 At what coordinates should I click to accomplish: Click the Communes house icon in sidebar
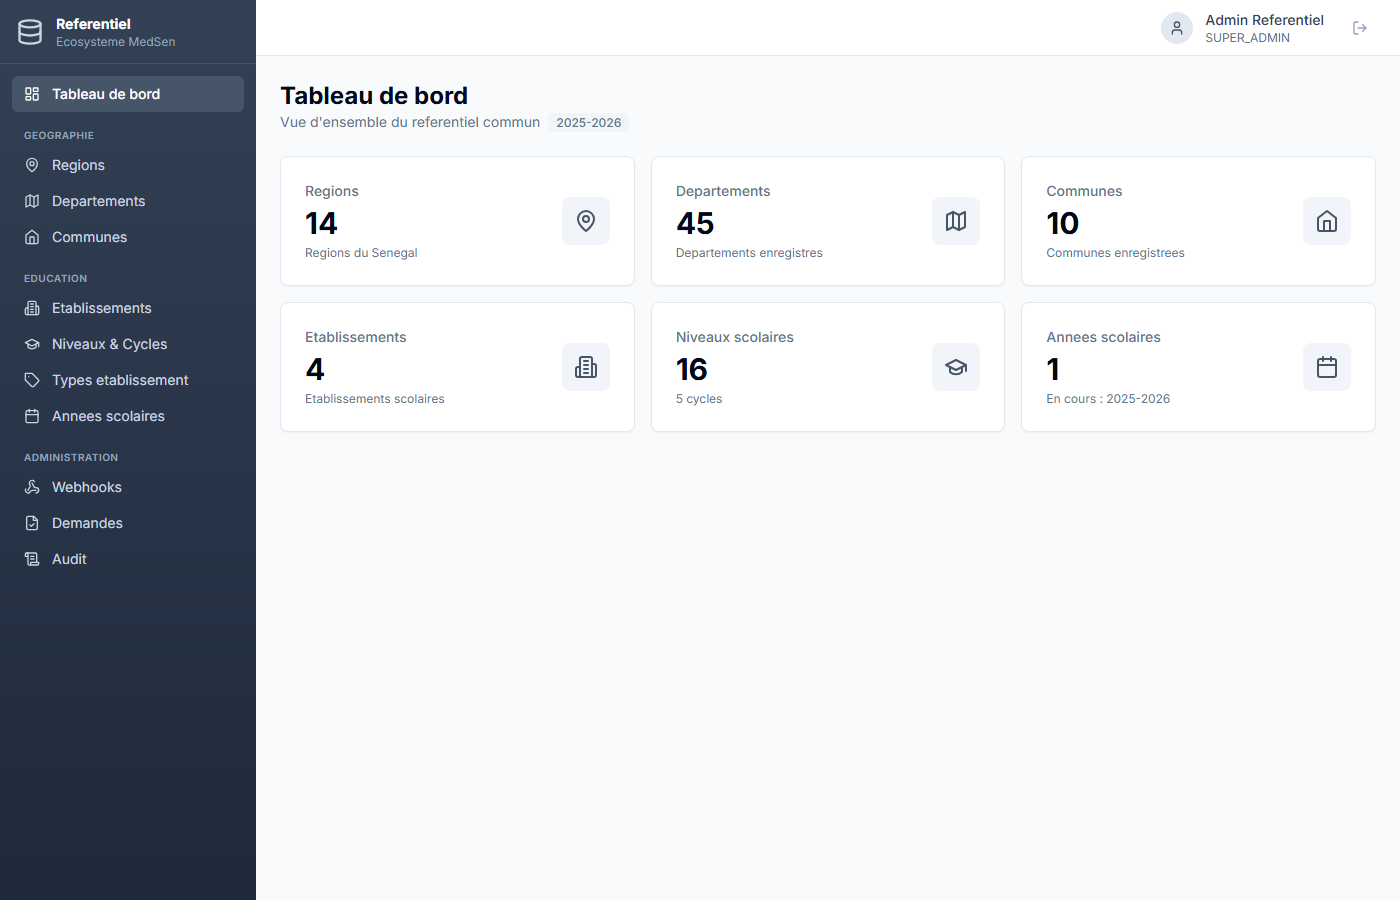tap(31, 237)
